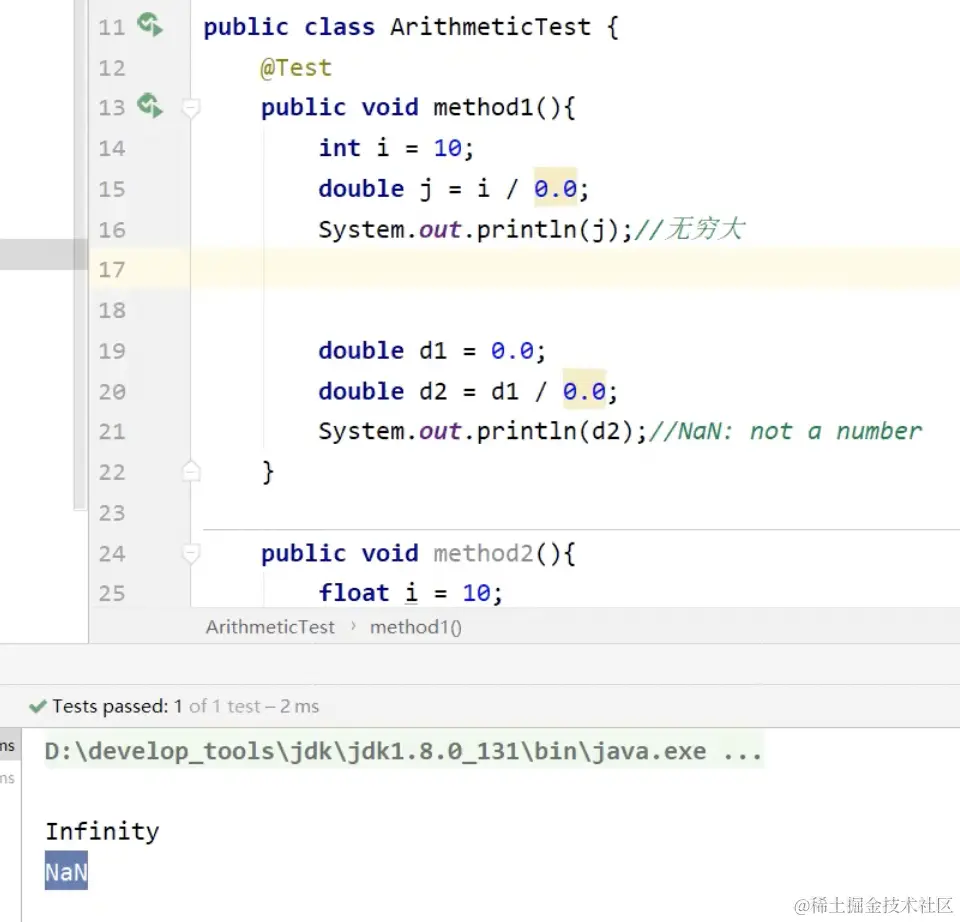Click line number 23 in gutter
960x922 pixels.
coord(111,513)
